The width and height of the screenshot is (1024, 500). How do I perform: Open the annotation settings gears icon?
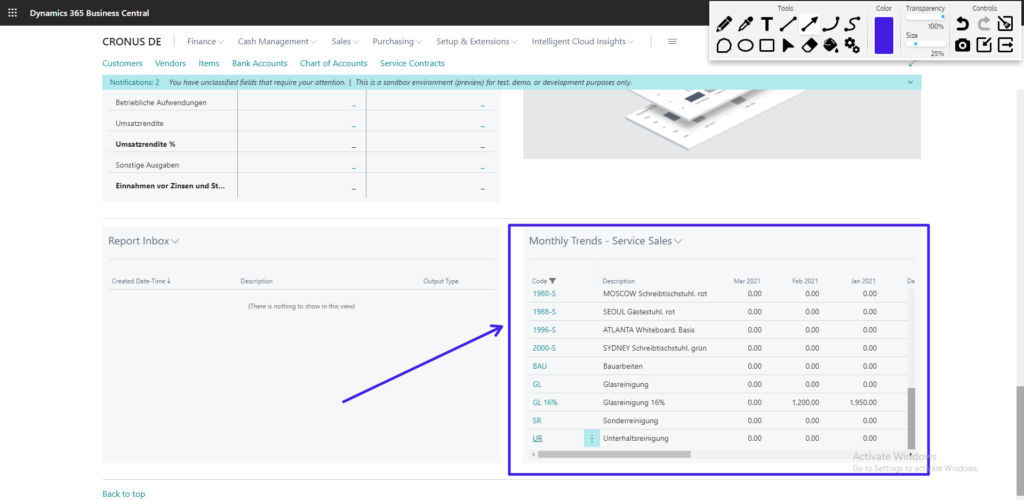click(852, 46)
